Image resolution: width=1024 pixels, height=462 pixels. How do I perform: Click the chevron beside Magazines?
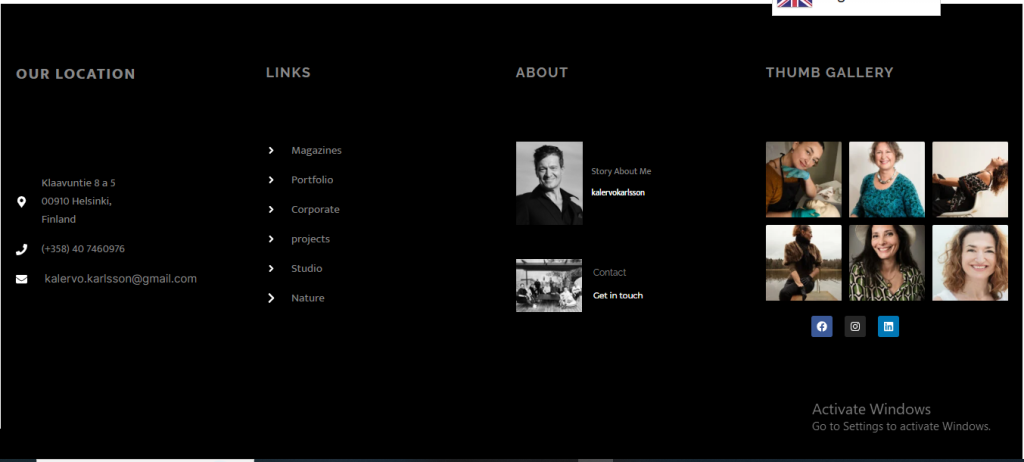271,150
